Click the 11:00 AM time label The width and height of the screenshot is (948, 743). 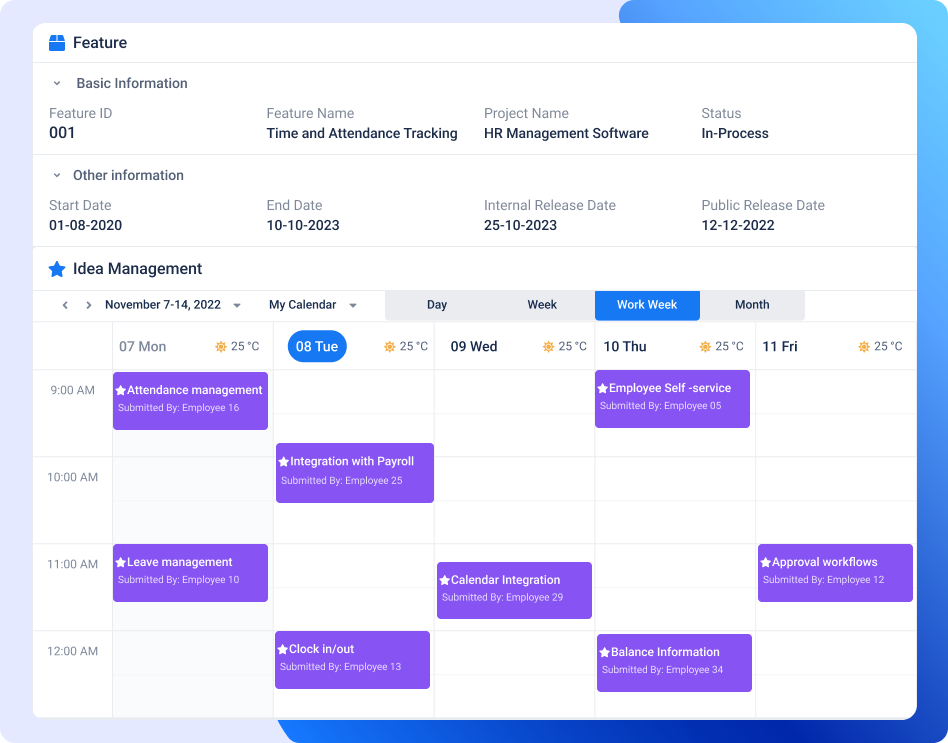tap(73, 565)
